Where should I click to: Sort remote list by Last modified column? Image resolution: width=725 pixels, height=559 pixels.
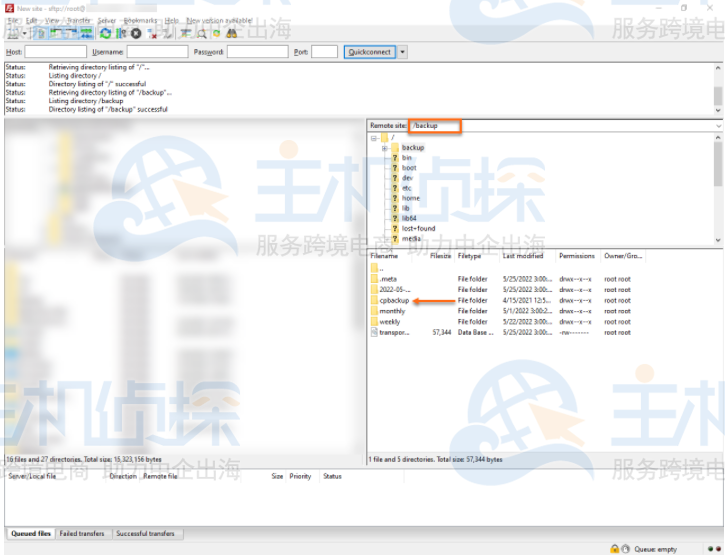[527, 256]
